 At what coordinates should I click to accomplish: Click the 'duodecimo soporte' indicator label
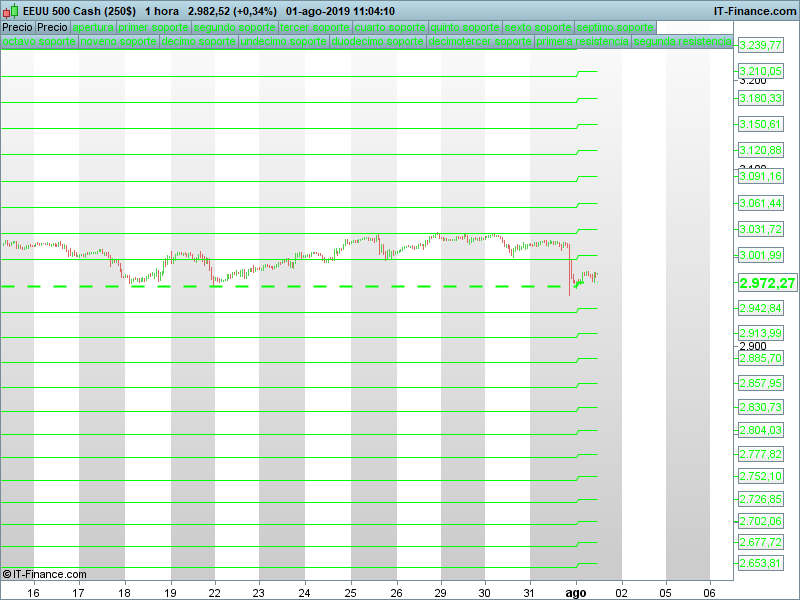(378, 41)
